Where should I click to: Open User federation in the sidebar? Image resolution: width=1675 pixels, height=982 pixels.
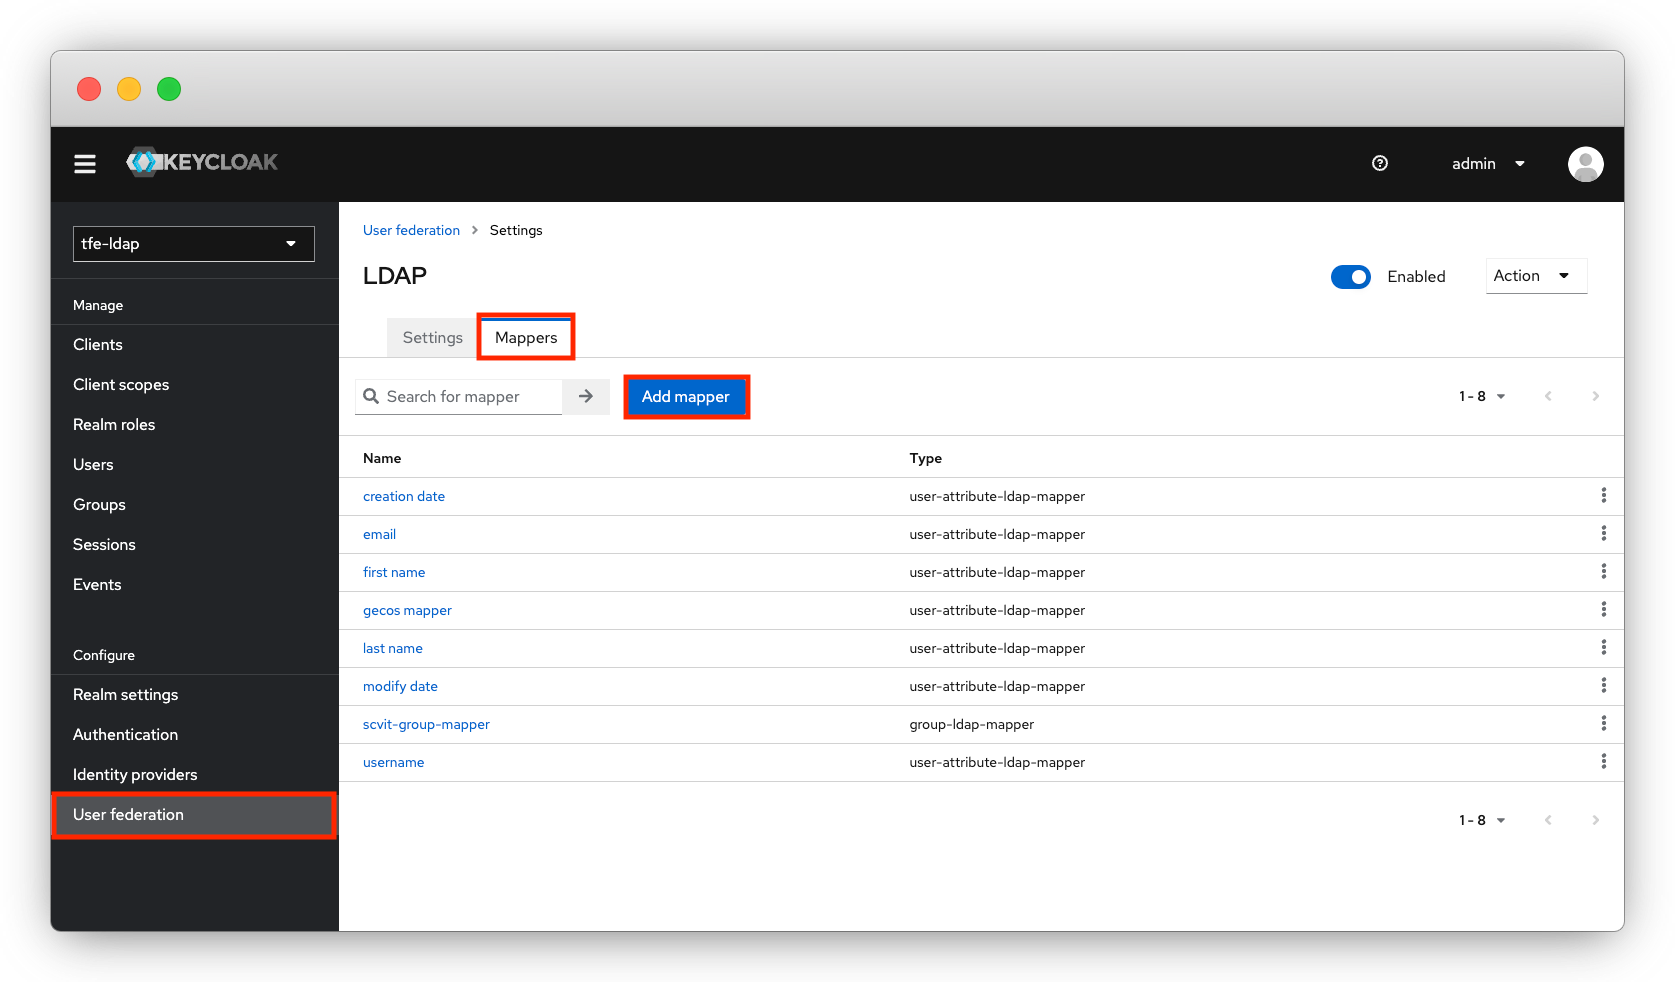tap(195, 815)
